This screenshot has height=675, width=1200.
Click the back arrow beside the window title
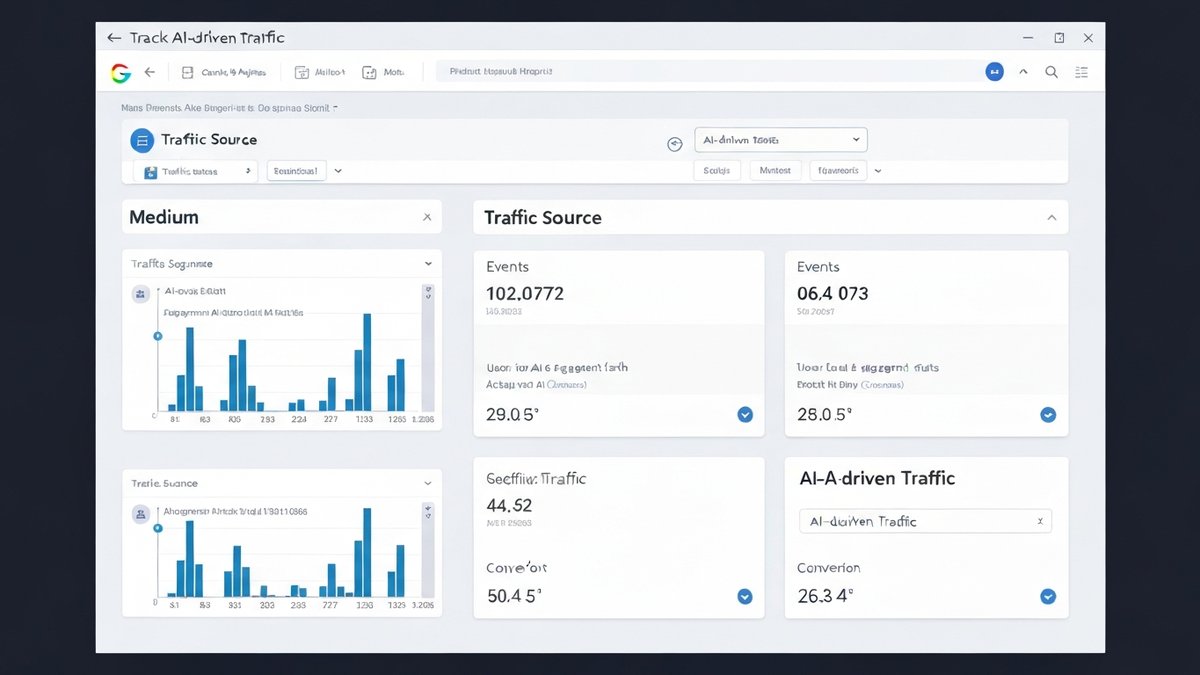[x=114, y=38]
